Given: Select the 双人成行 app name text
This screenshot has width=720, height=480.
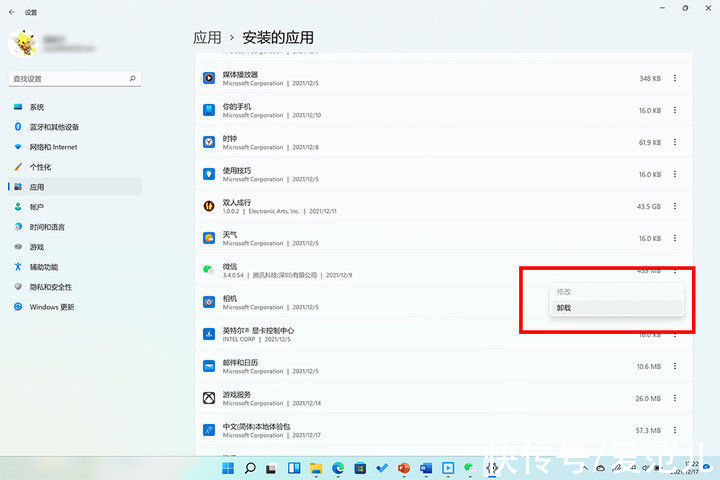Looking at the screenshot, I should [x=237, y=203].
